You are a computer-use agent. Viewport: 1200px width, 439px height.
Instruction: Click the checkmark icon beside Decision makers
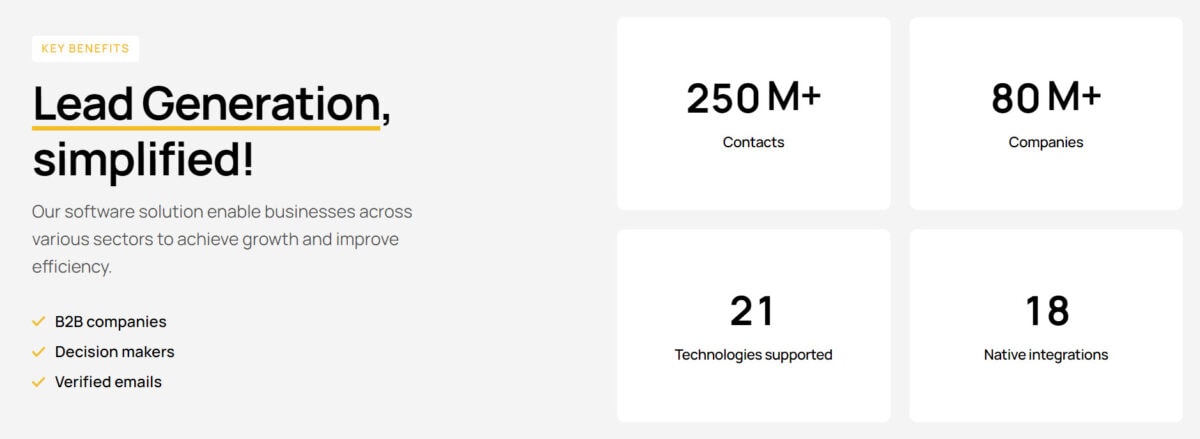pyautogui.click(x=39, y=352)
